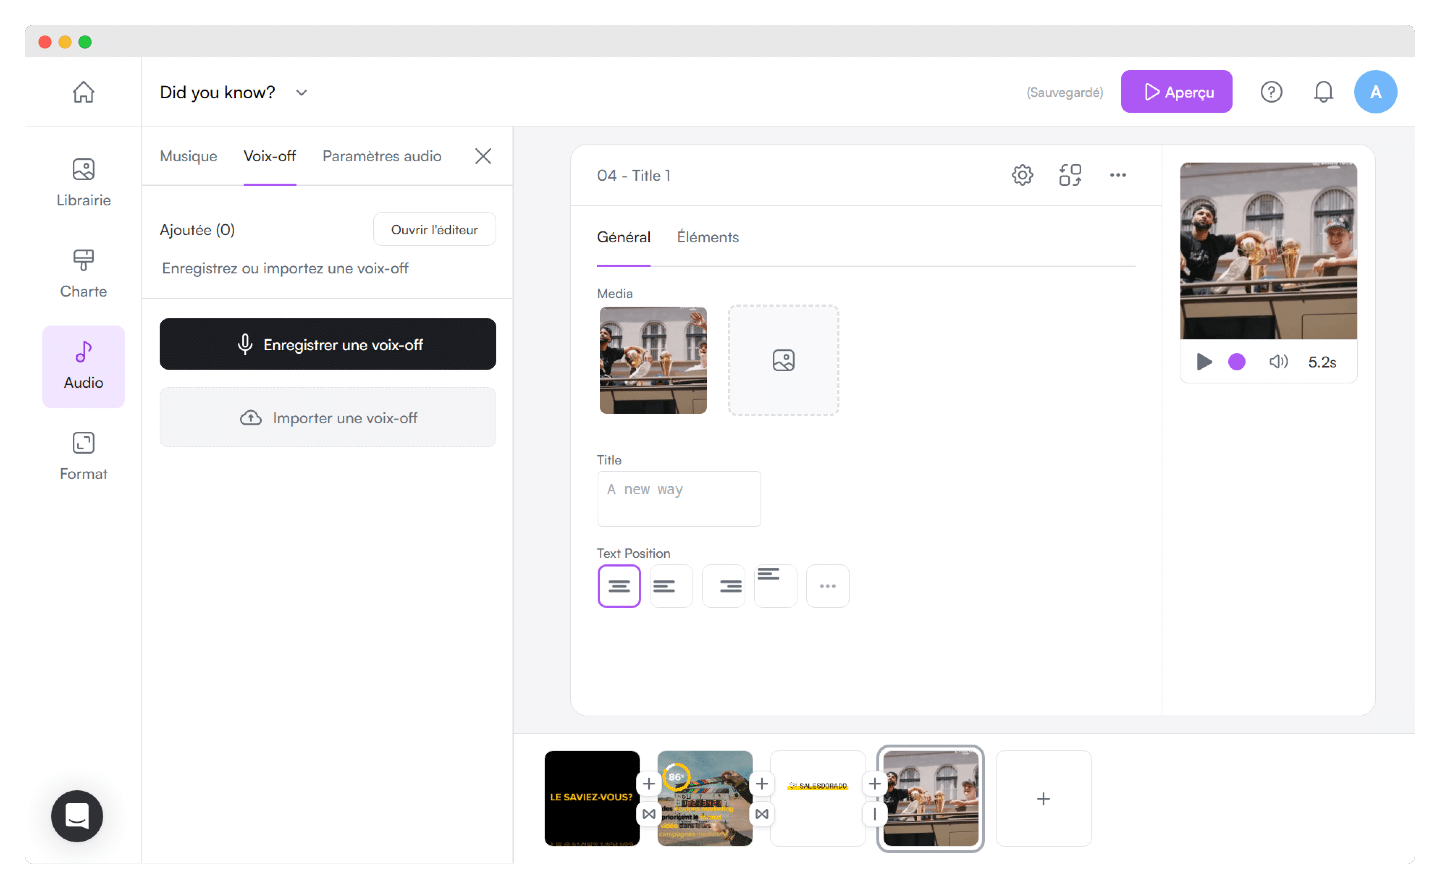Select right-aligned text position option

click(x=723, y=586)
